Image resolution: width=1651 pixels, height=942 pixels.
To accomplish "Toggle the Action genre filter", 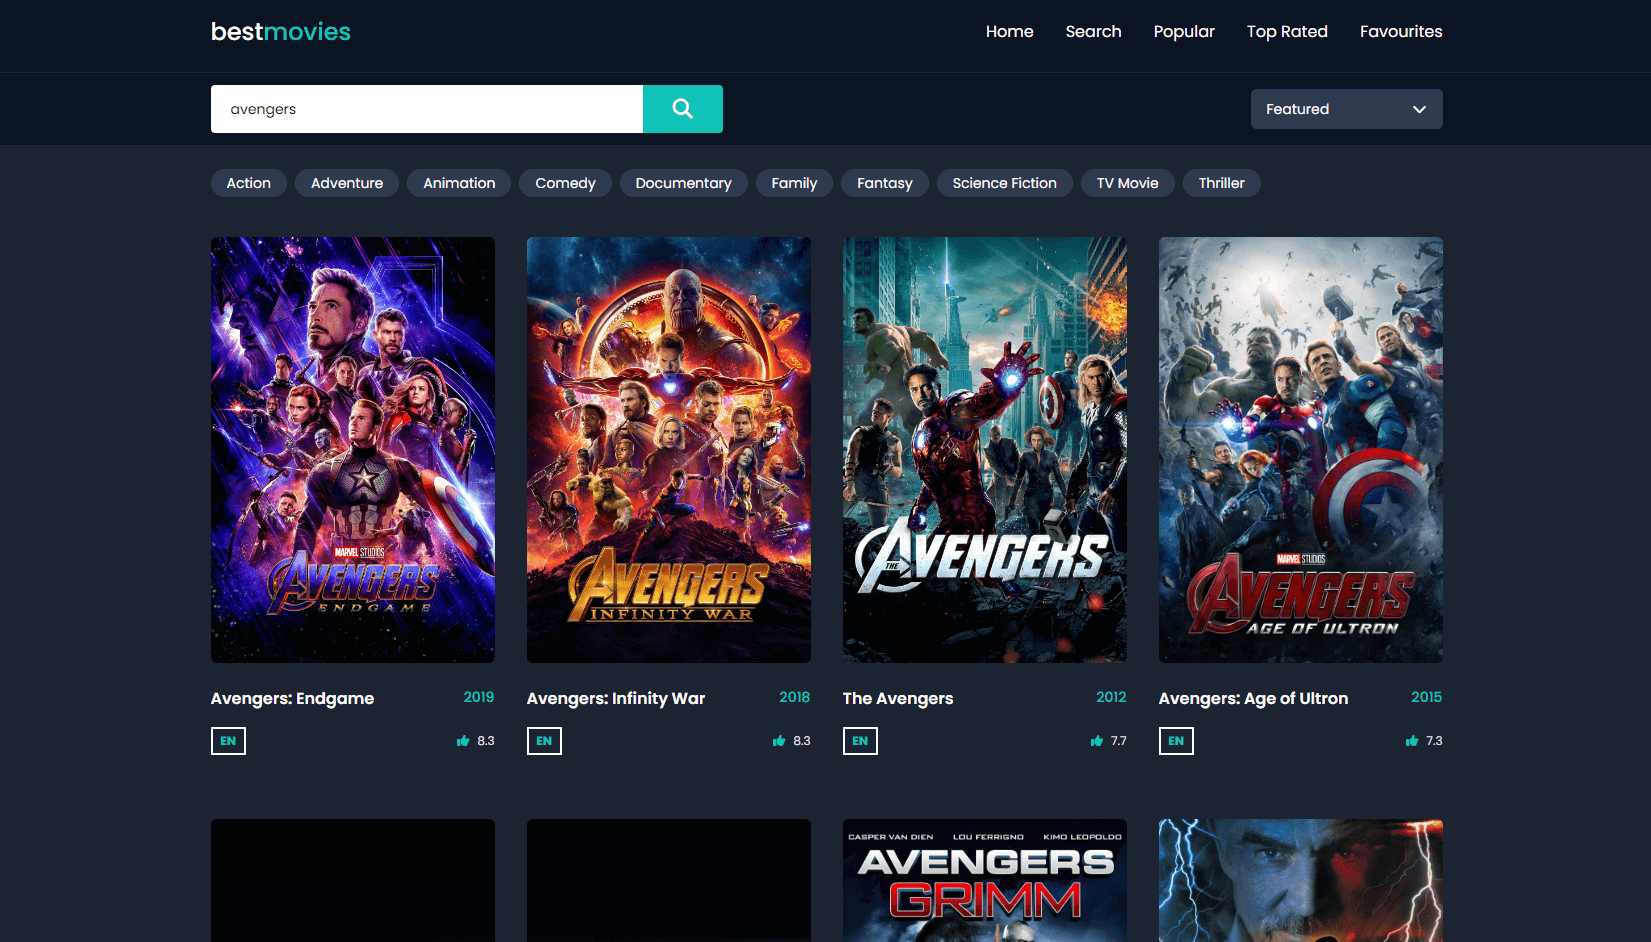I will coord(249,183).
